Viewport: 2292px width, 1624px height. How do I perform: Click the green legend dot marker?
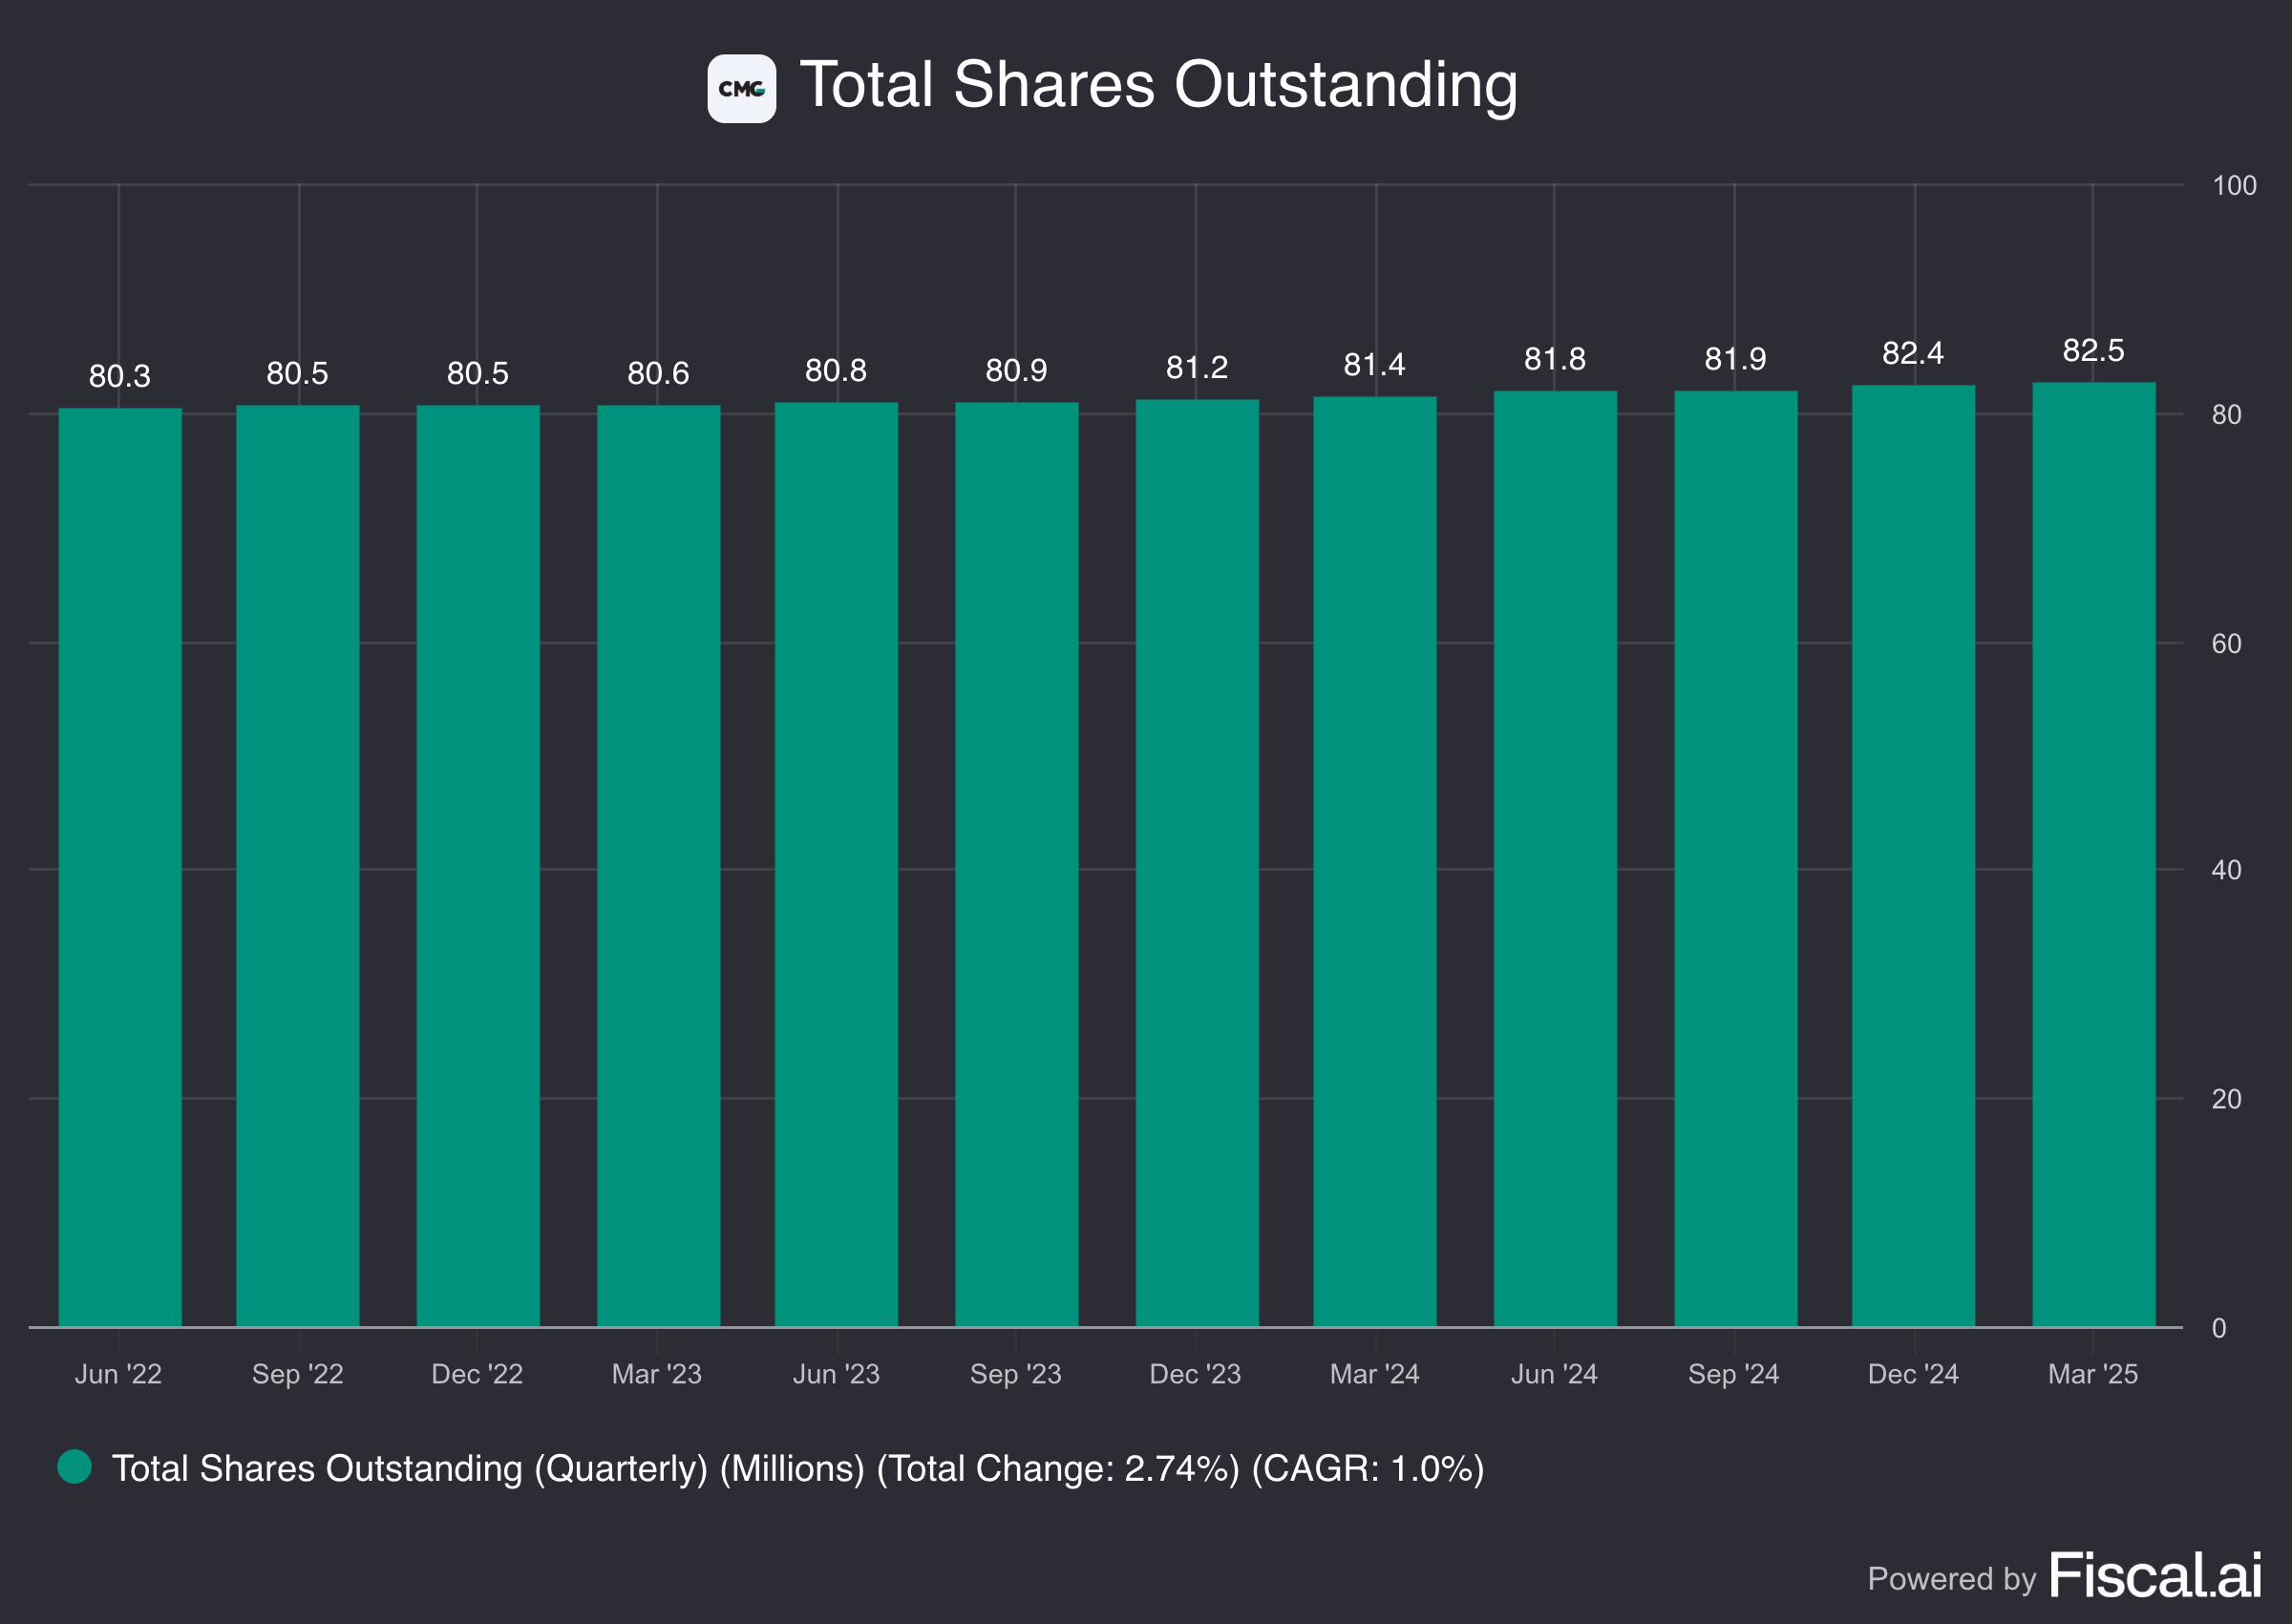pyautogui.click(x=72, y=1468)
